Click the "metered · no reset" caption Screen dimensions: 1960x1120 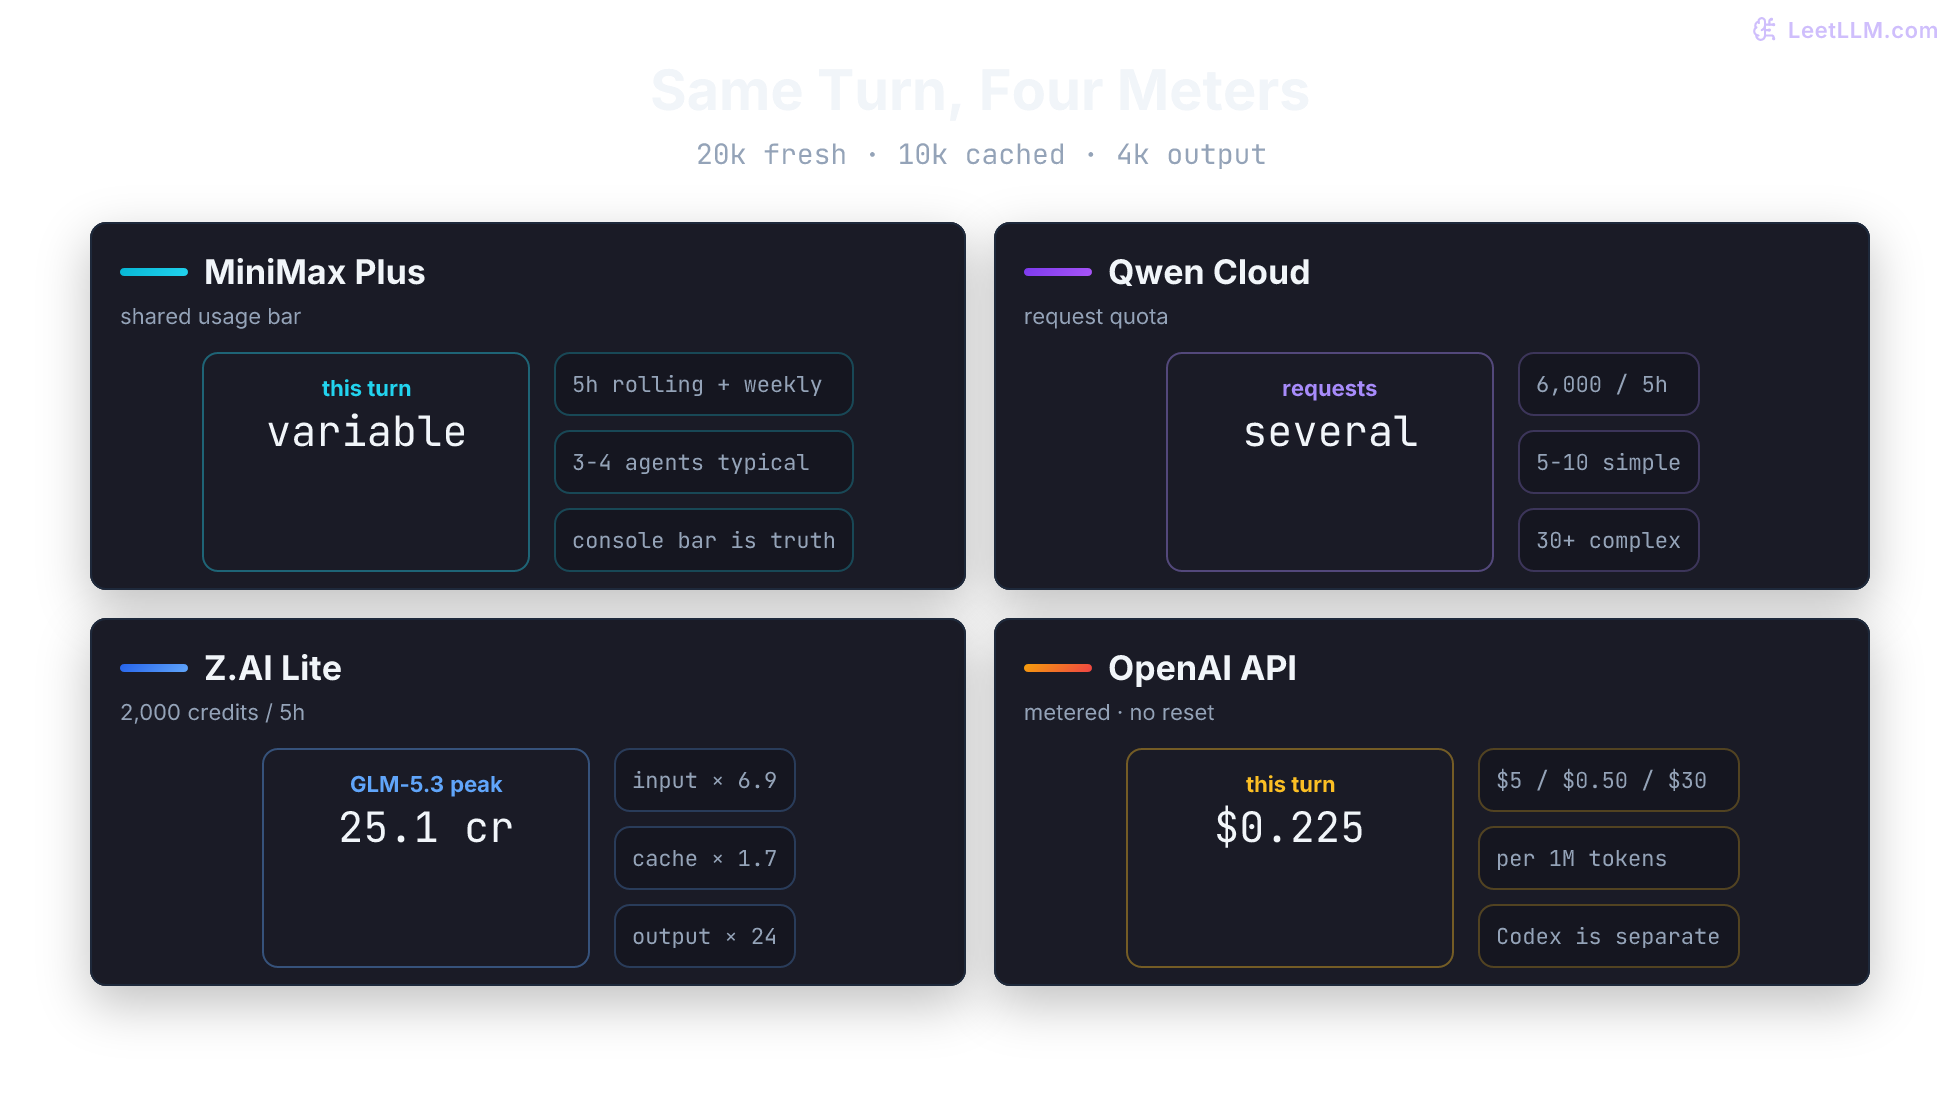click(x=1118, y=713)
